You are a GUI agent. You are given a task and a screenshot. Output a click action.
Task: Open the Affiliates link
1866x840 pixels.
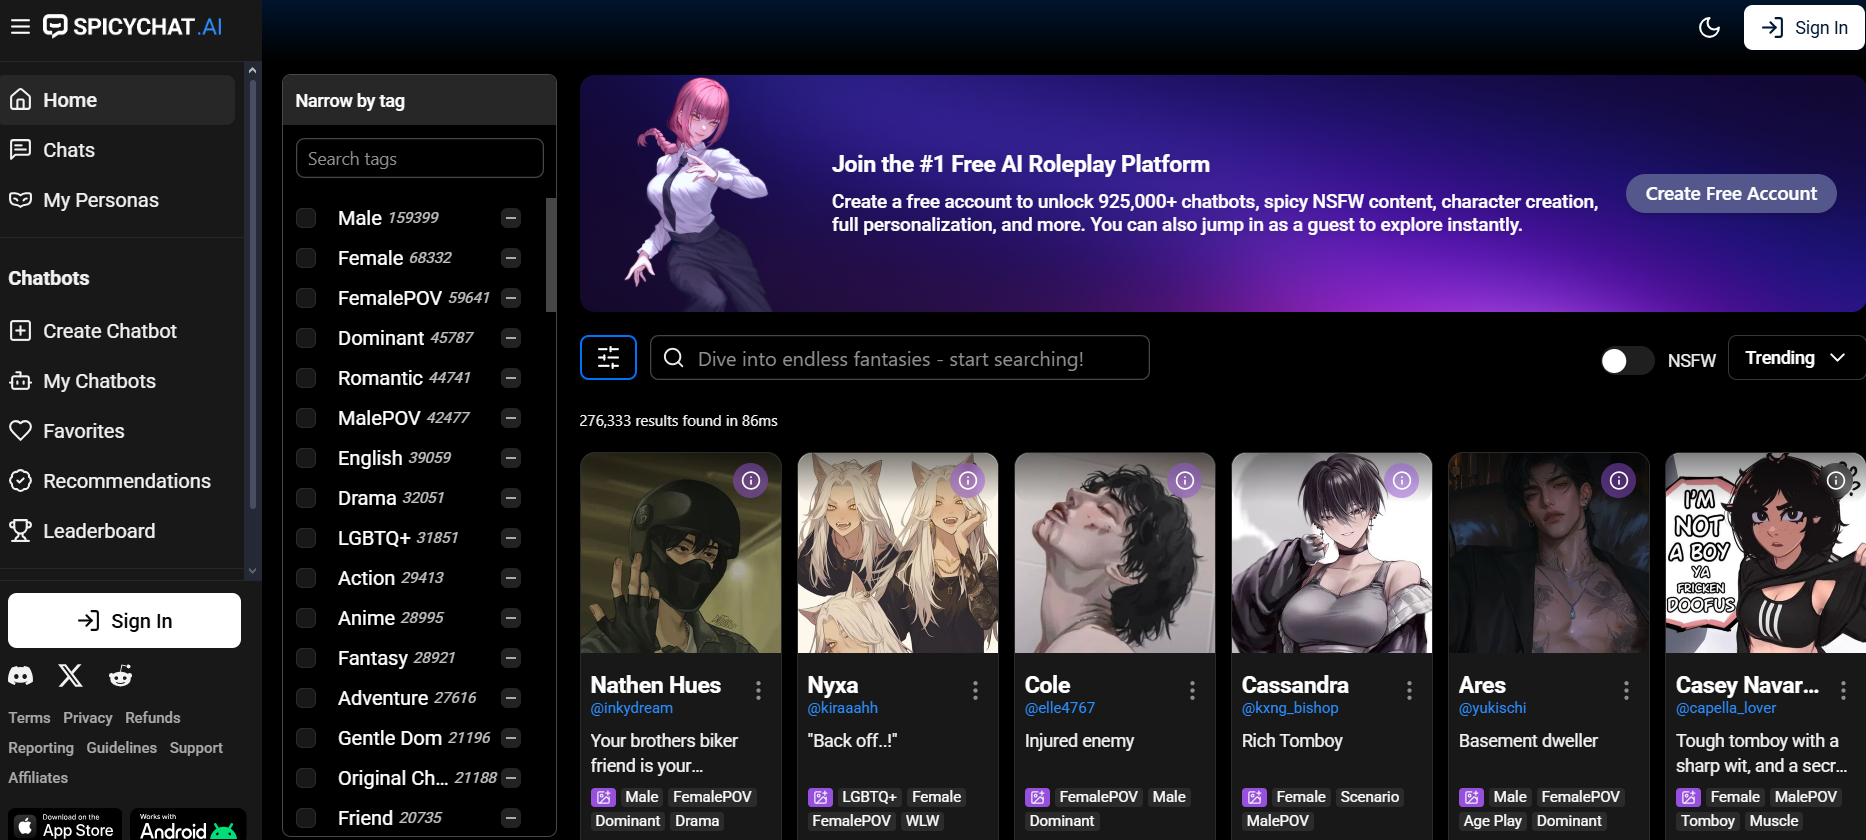pos(38,778)
